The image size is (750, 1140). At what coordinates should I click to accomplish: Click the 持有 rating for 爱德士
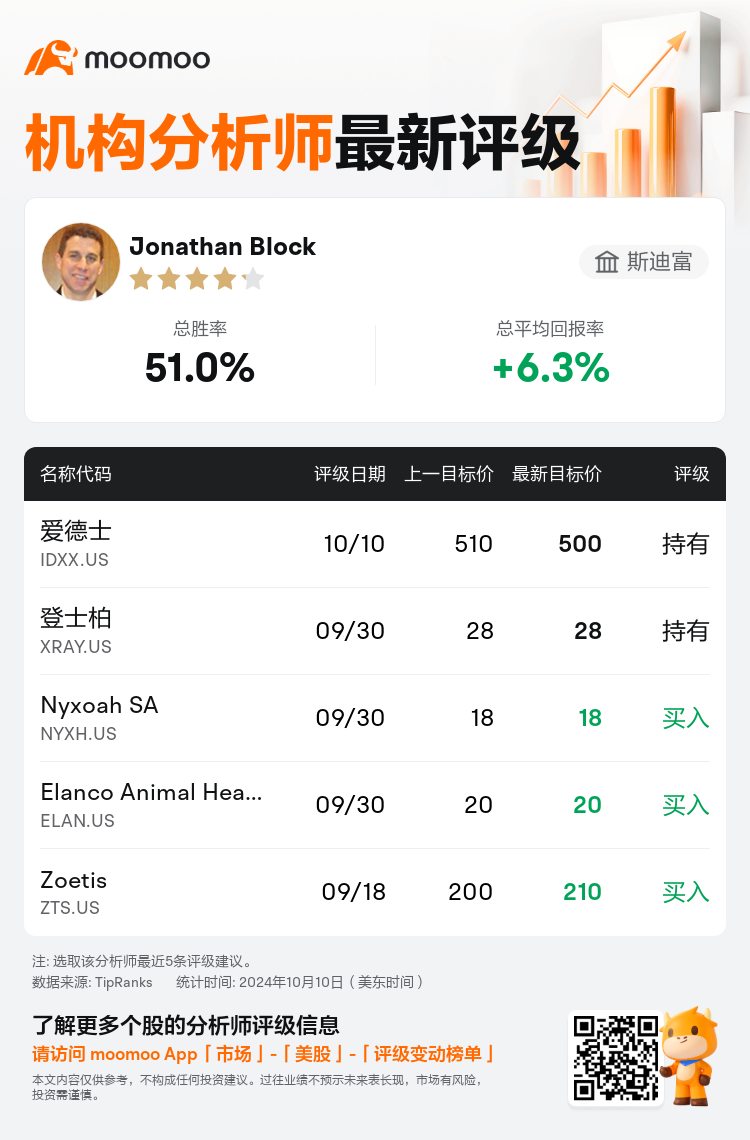tap(685, 544)
